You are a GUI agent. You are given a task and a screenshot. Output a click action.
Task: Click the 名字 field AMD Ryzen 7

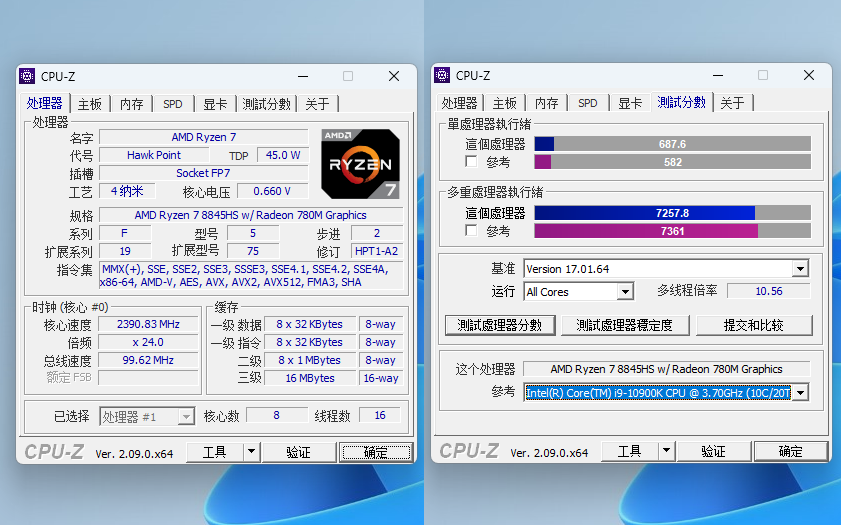(x=204, y=137)
